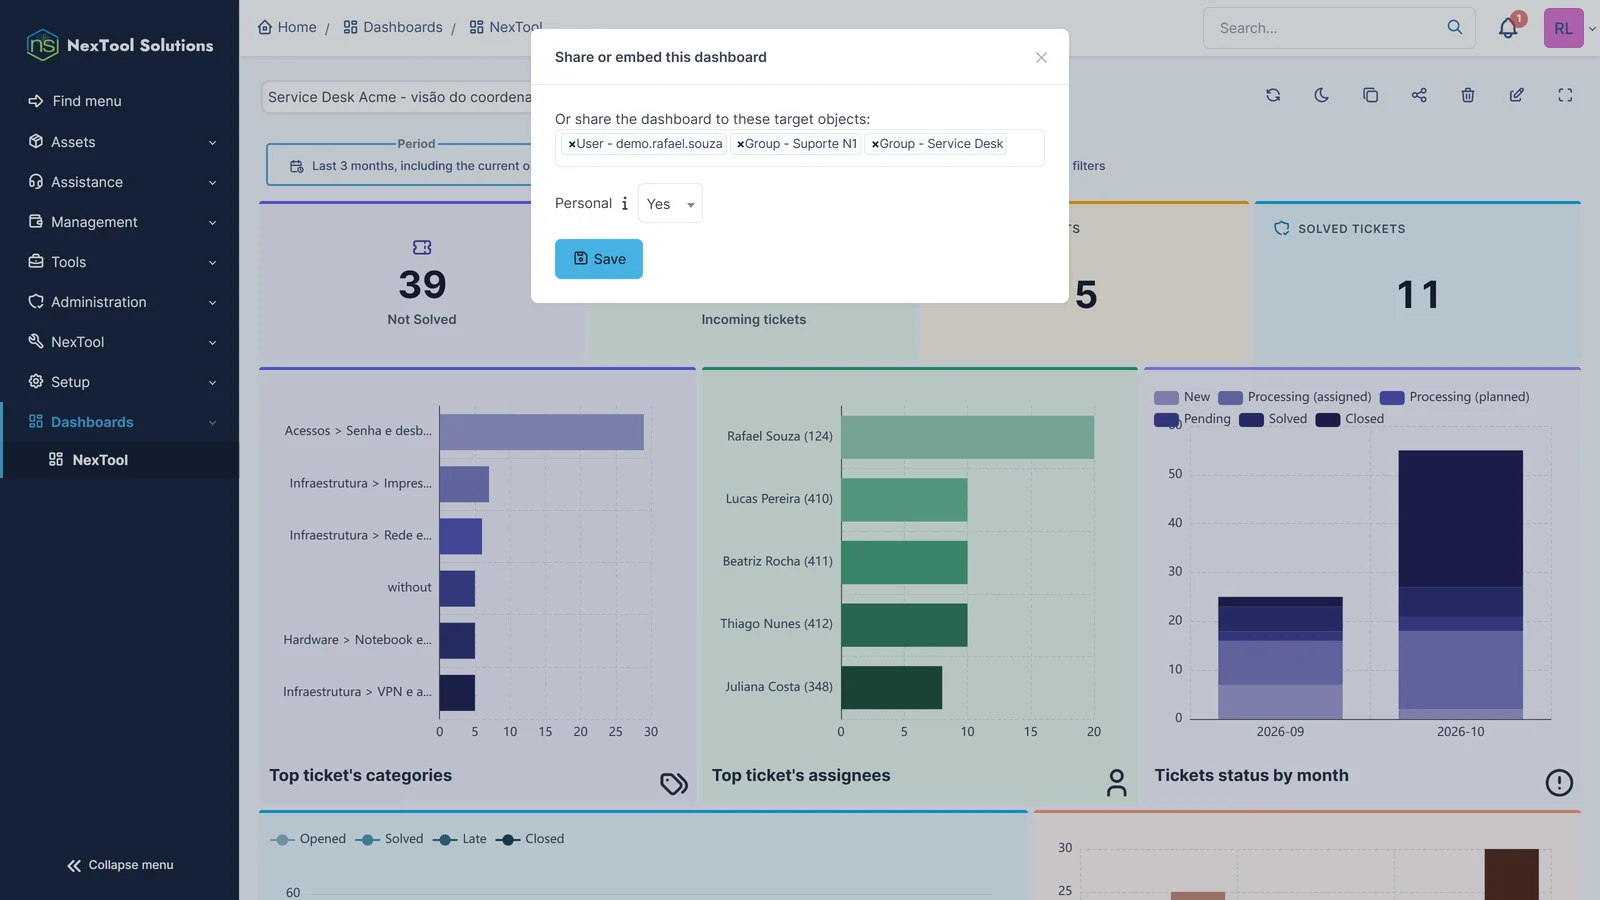Screen dimensions: 1600x900
Task: Open the Personal Yes dropdown
Action: tap(670, 204)
